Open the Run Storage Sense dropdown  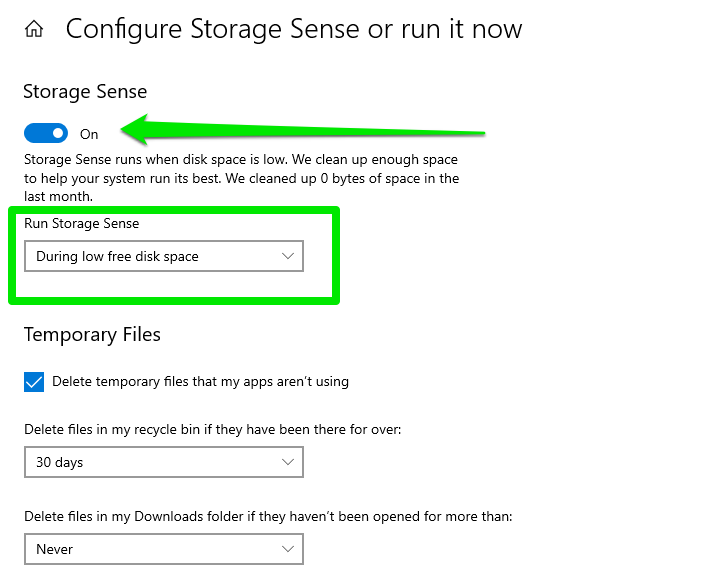pyautogui.click(x=164, y=256)
